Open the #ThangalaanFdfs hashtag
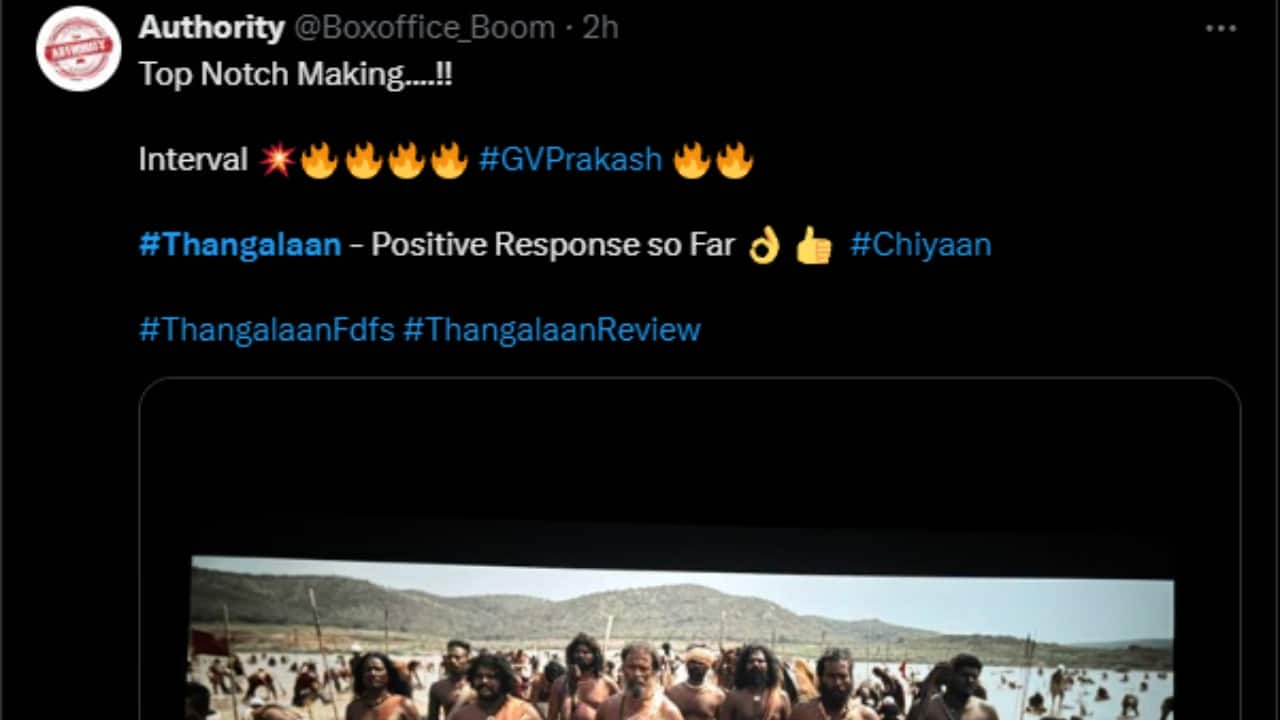 pyautogui.click(x=267, y=330)
